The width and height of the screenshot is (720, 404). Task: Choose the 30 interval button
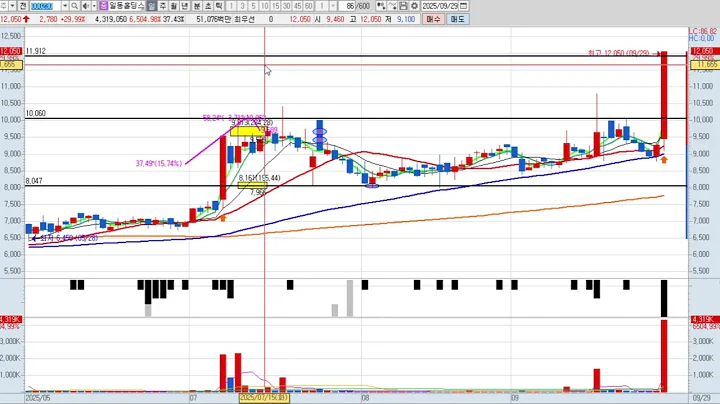[x=287, y=6]
